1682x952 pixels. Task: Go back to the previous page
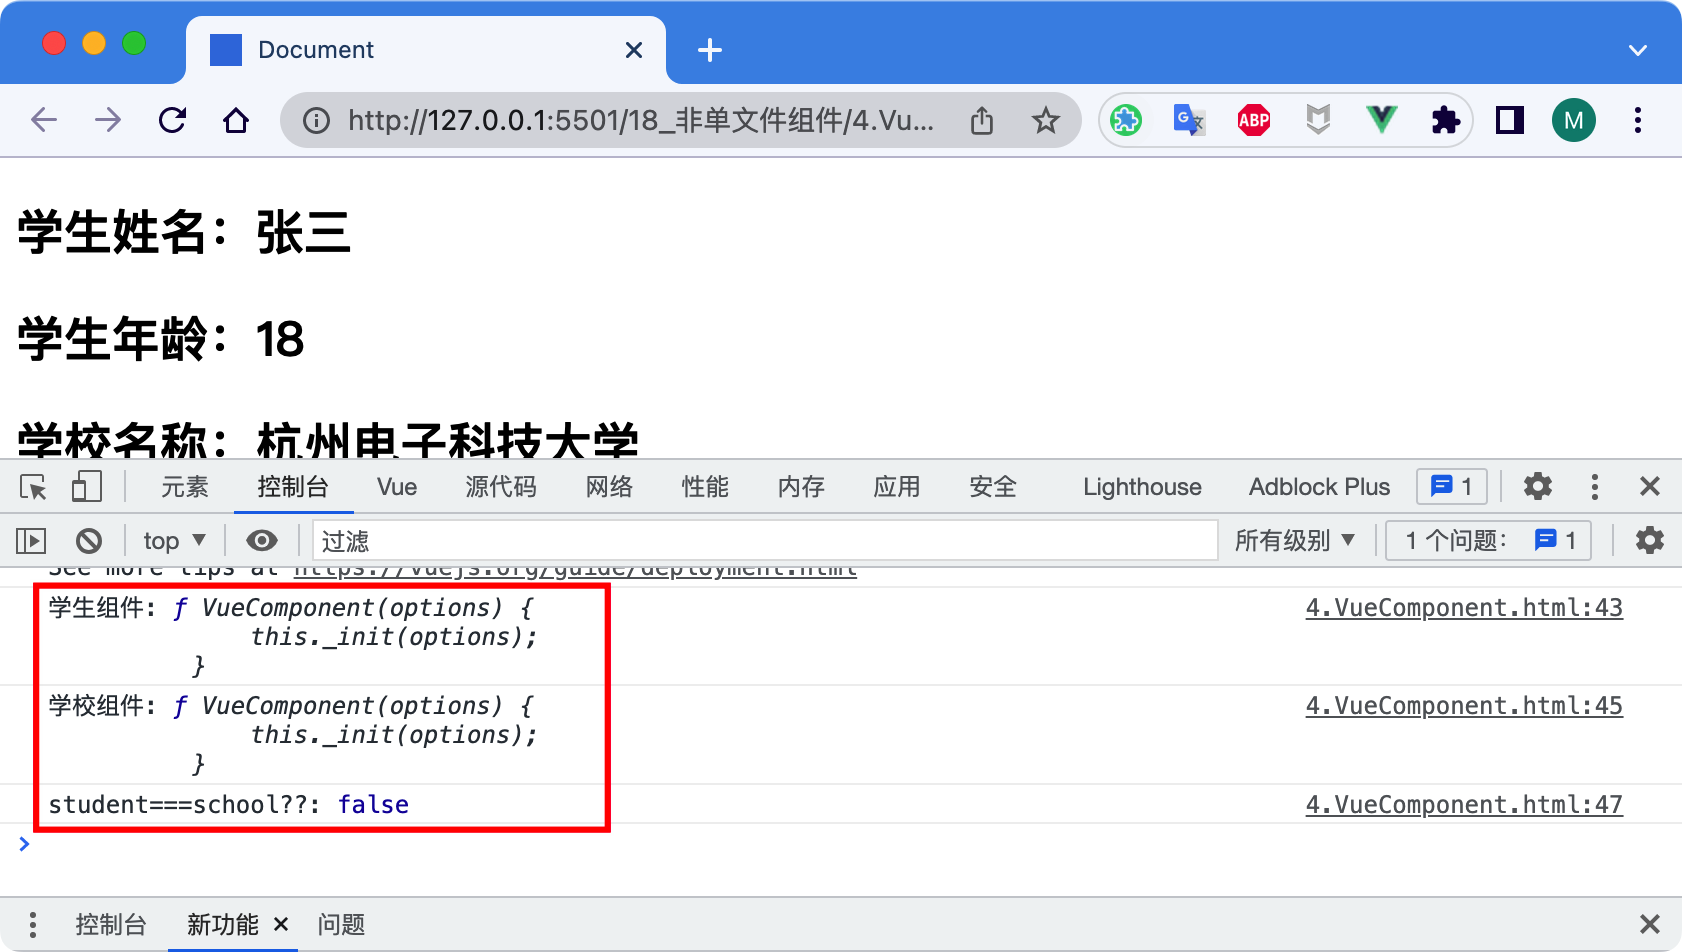click(44, 121)
